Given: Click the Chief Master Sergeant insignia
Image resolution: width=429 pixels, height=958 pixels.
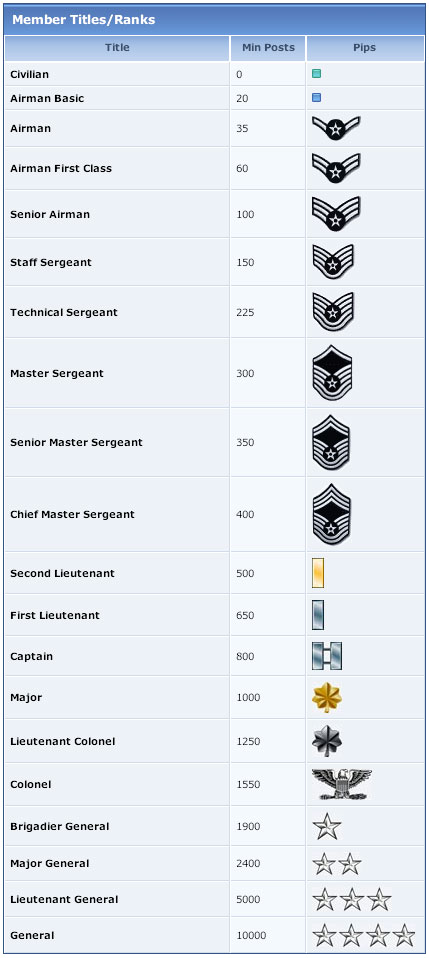Looking at the screenshot, I should pyautogui.click(x=332, y=514).
